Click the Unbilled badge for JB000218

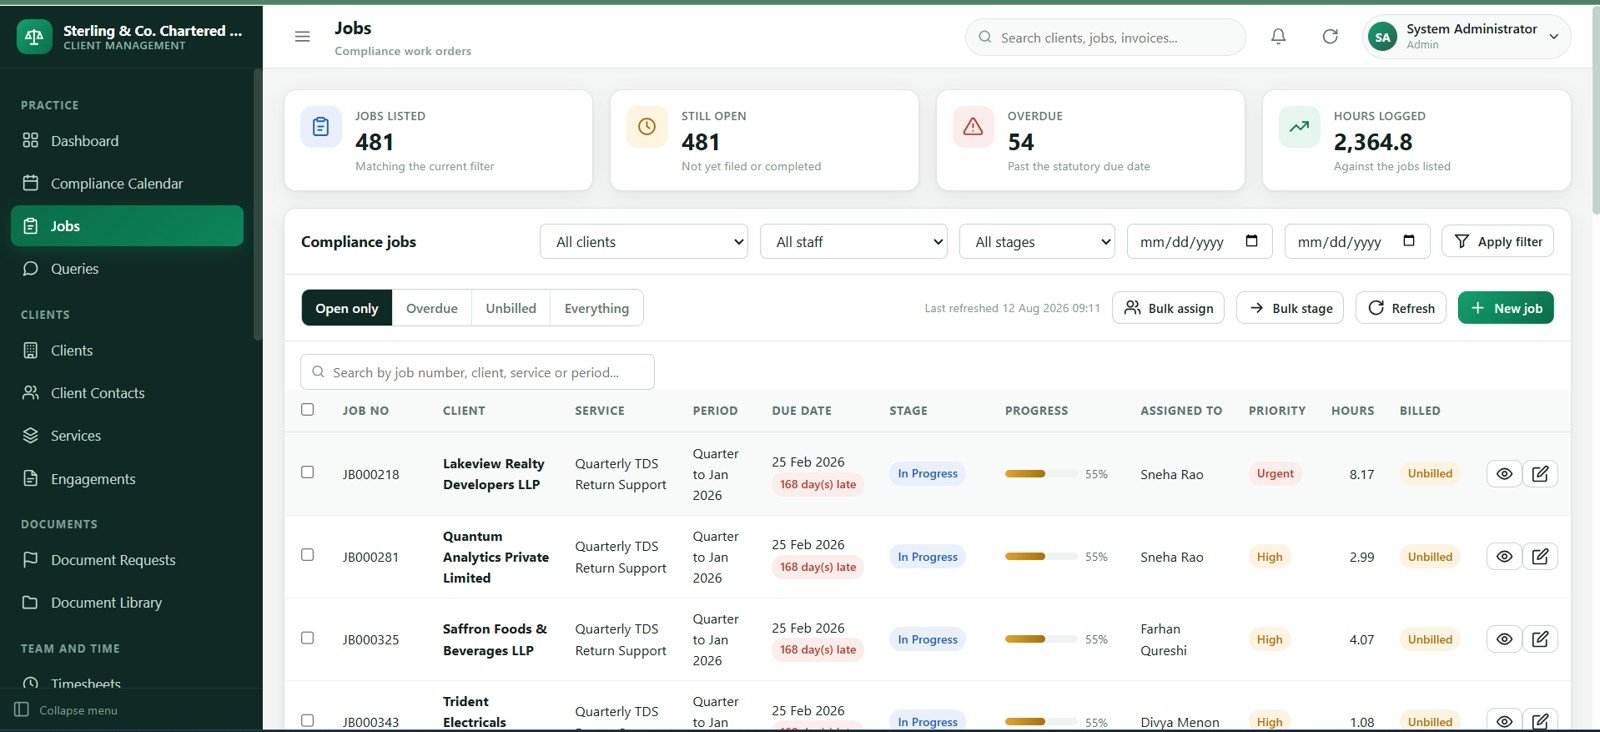[x=1430, y=474]
